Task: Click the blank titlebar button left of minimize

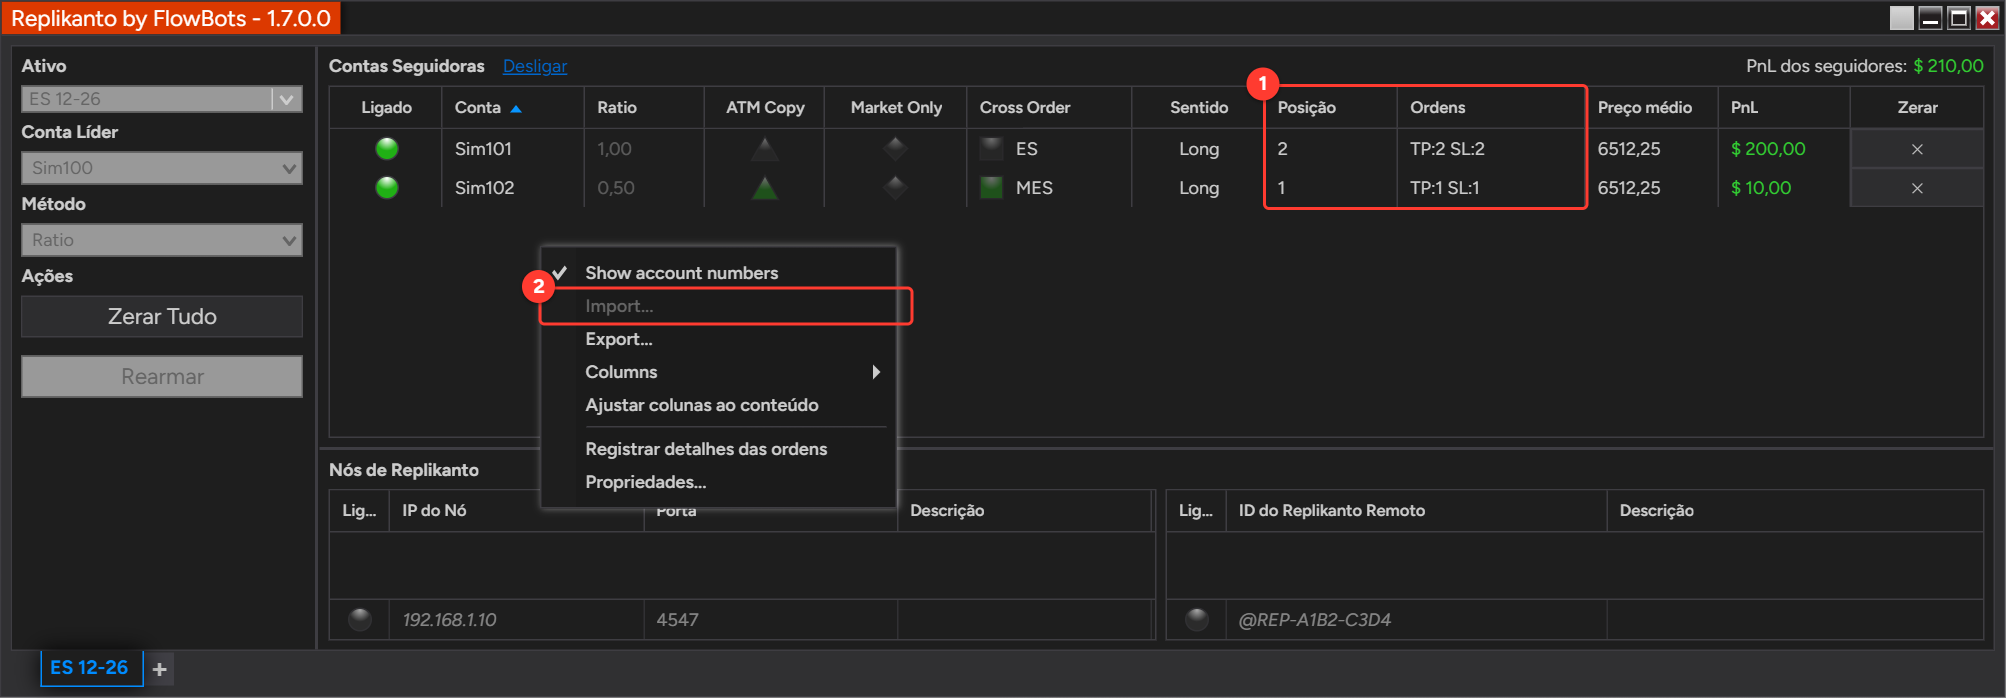Action: pos(1902,18)
